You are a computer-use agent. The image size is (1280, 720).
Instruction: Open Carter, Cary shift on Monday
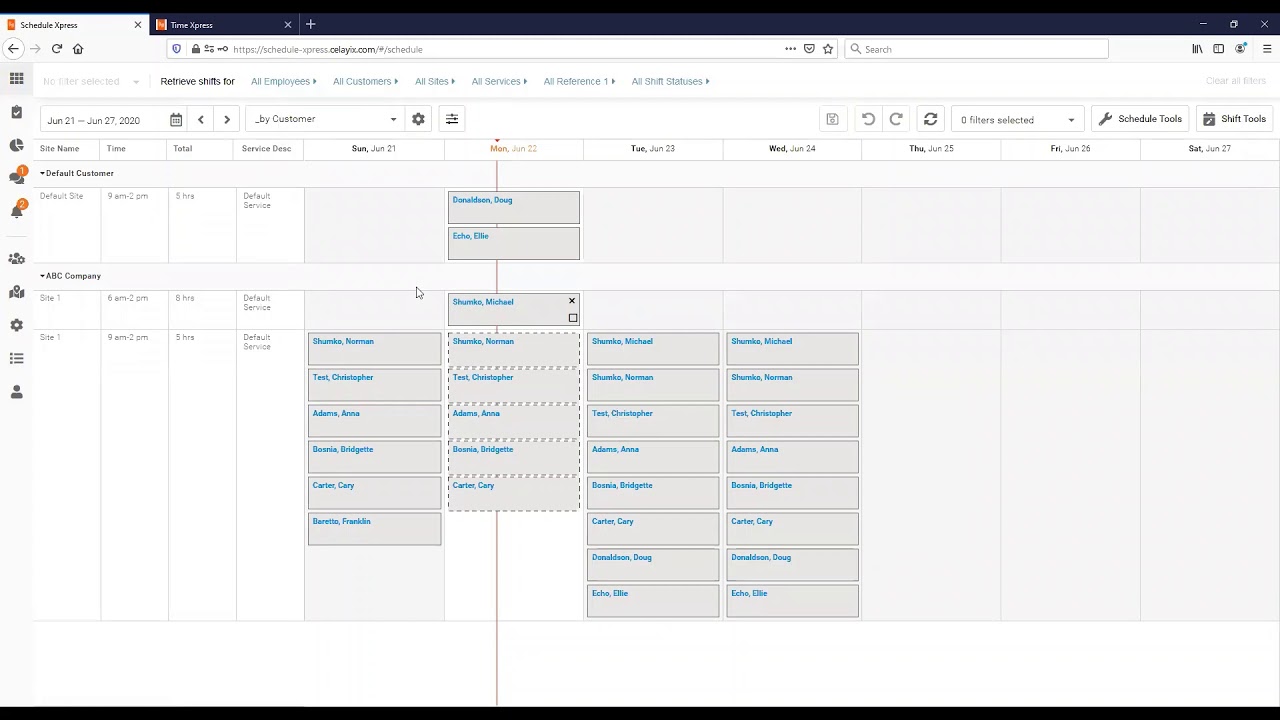tap(513, 493)
